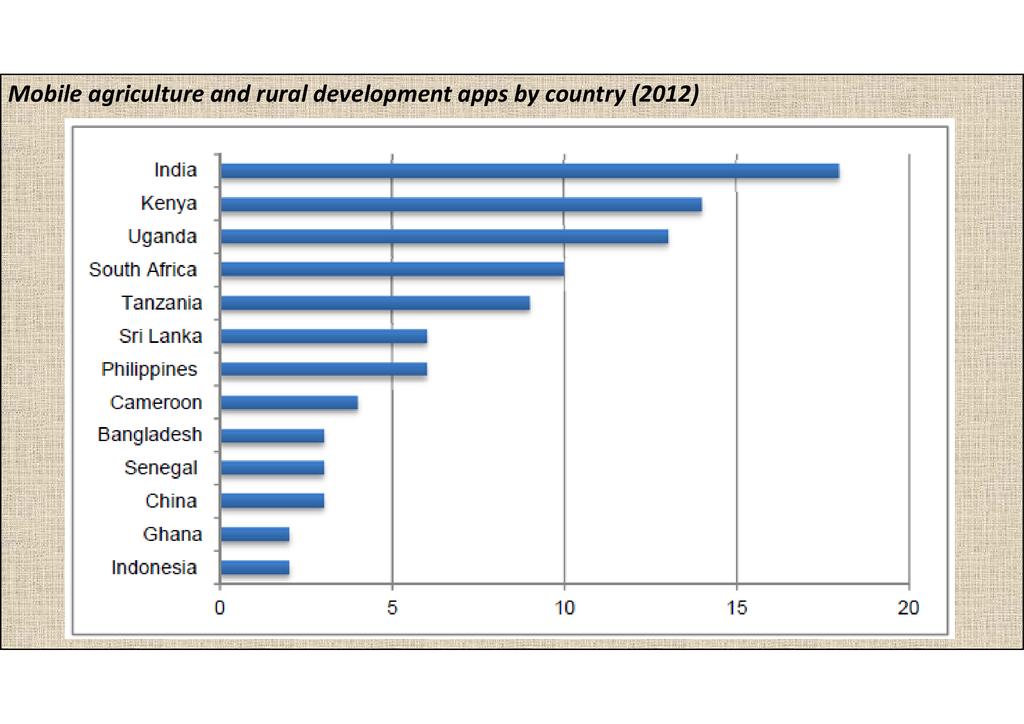The height and width of the screenshot is (724, 1024).
Task: Click the Tanzania bar
Action: coord(375,303)
